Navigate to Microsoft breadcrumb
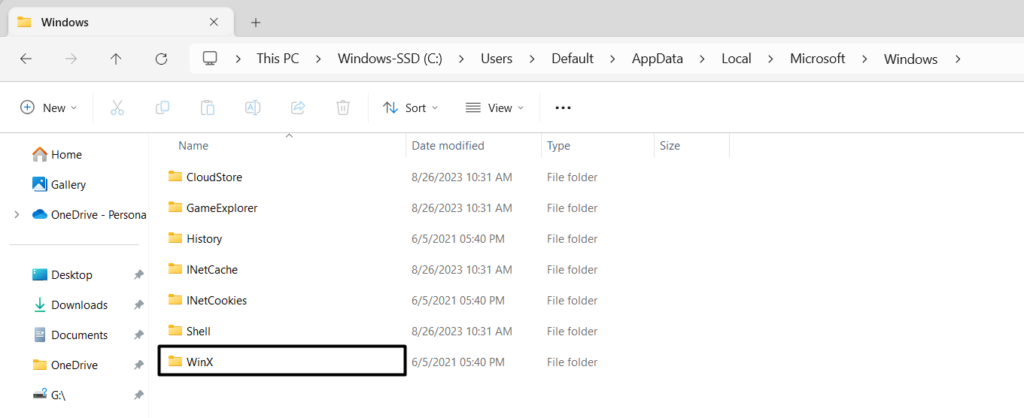 818,59
